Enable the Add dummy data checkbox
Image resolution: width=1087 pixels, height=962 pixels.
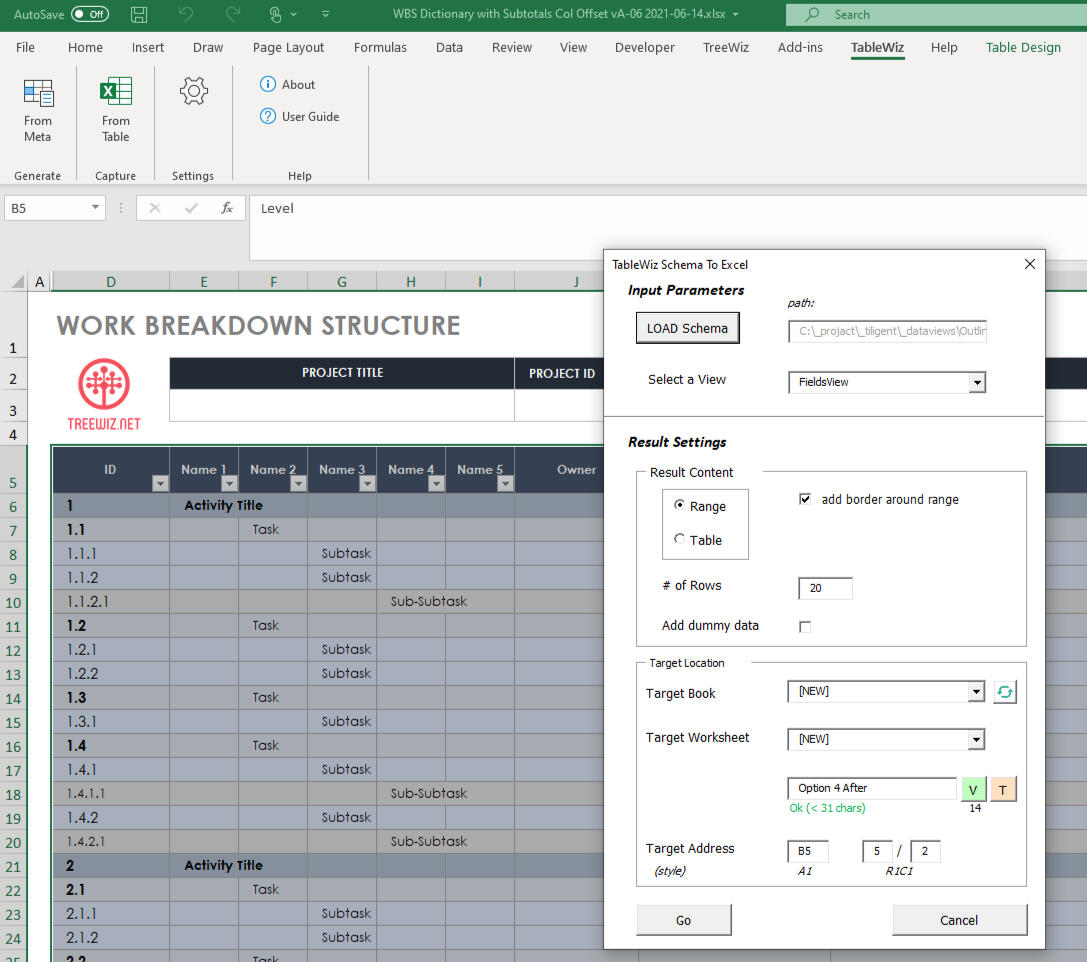pyautogui.click(x=805, y=627)
